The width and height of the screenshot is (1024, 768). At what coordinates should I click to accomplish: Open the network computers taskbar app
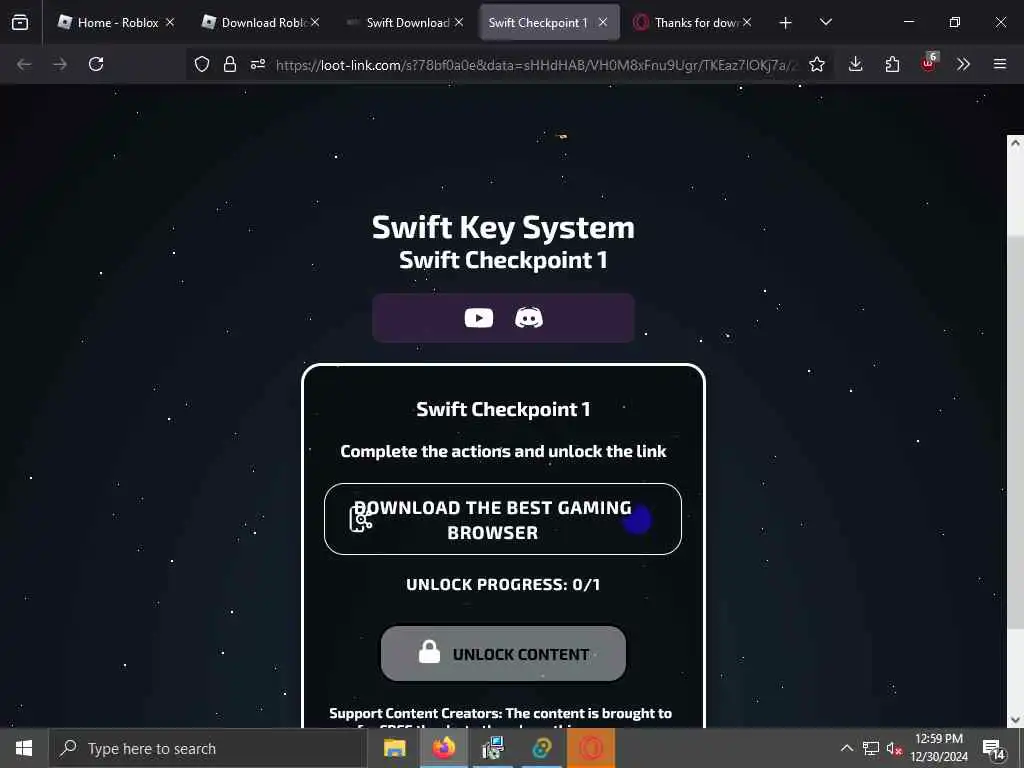493,748
